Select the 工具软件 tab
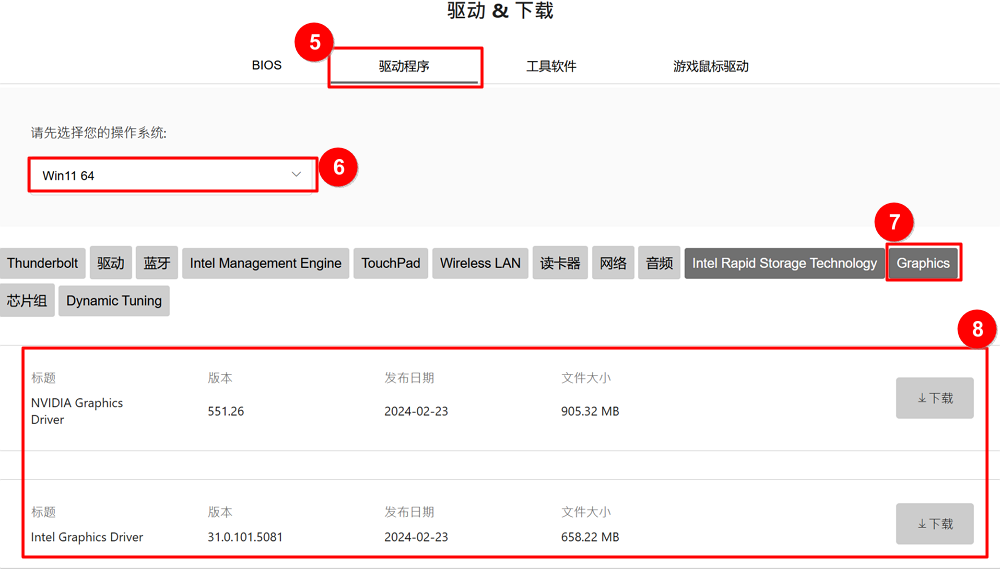 [551, 67]
